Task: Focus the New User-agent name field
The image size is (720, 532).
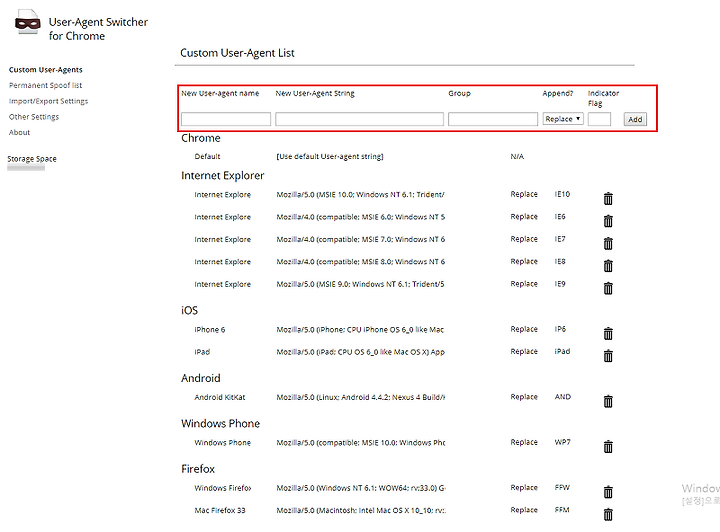Action: click(x=226, y=119)
